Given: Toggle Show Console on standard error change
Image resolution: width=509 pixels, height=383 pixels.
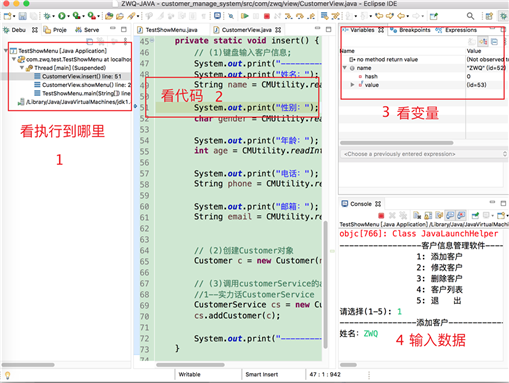Looking at the screenshot, I should tap(461, 215).
